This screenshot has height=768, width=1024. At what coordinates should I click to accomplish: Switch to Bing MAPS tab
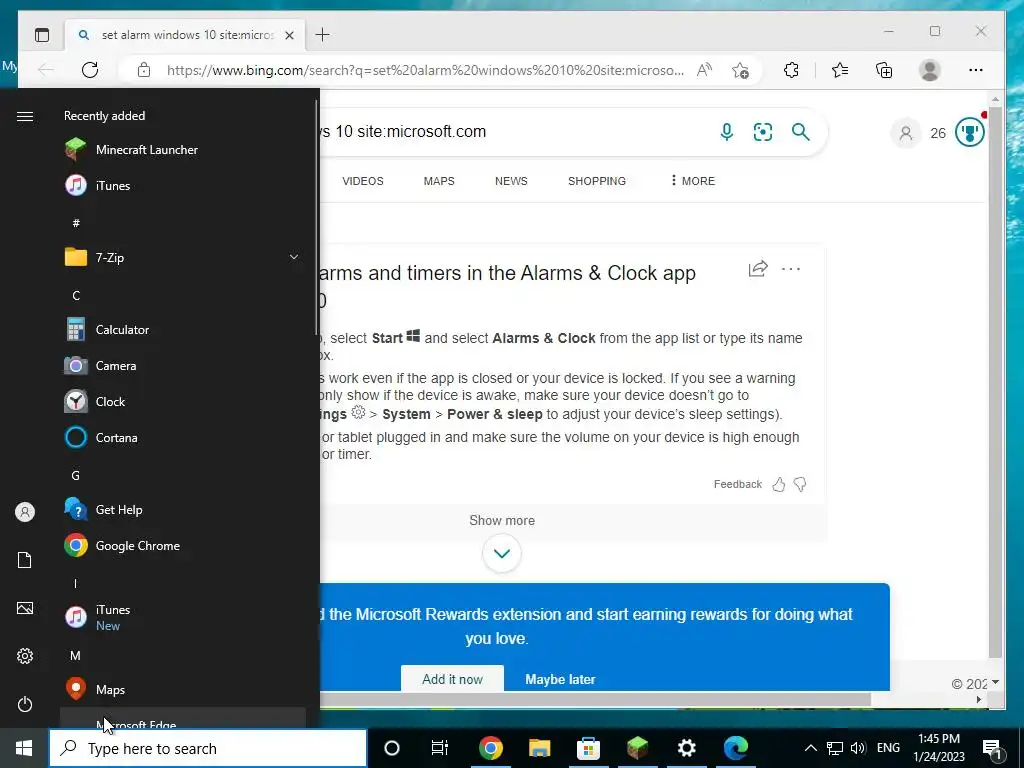(439, 181)
